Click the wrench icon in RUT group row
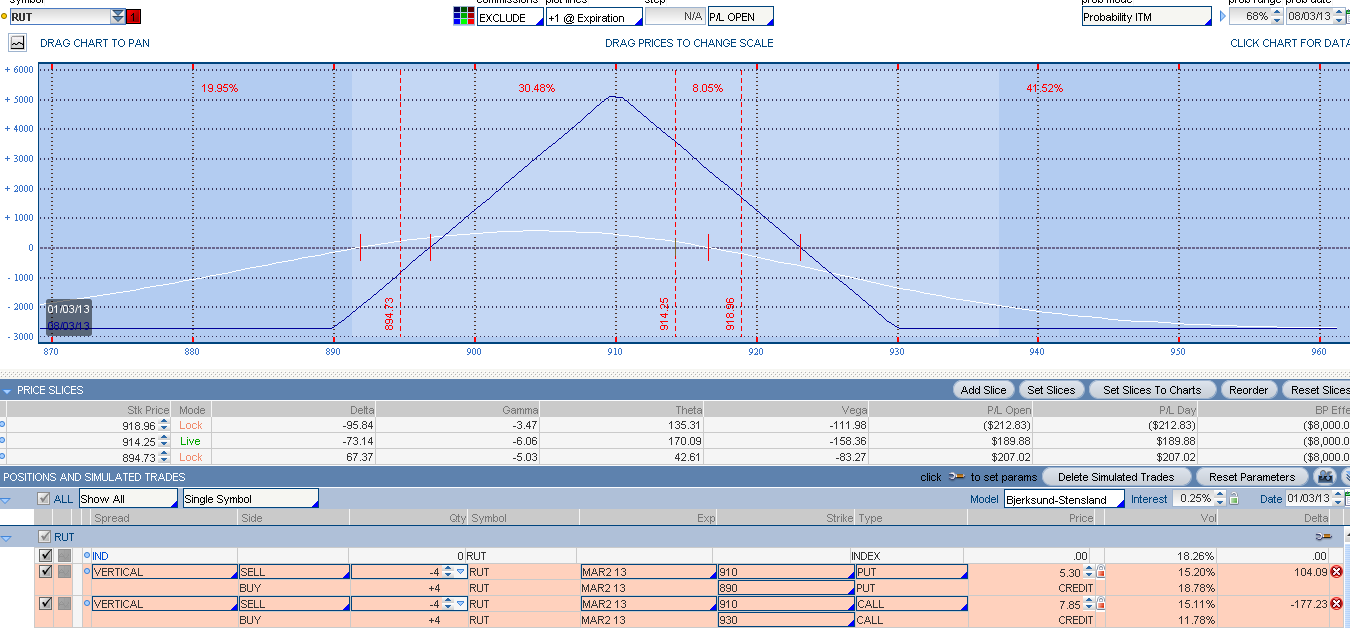Image resolution: width=1350 pixels, height=628 pixels. [1322, 537]
